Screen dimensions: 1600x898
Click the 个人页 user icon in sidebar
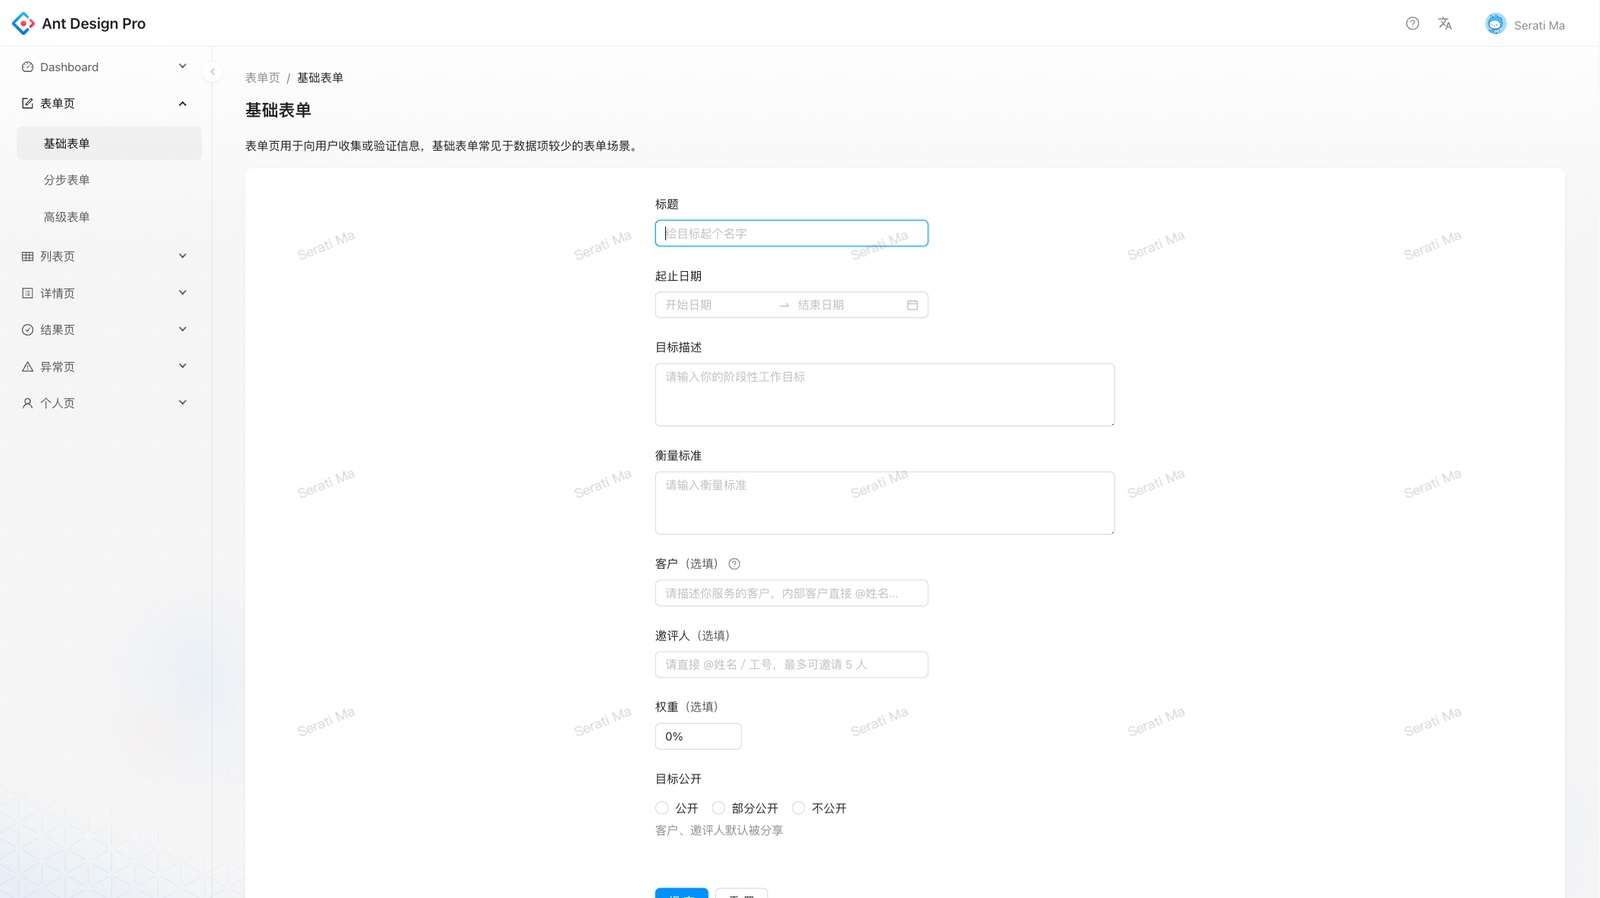[27, 403]
